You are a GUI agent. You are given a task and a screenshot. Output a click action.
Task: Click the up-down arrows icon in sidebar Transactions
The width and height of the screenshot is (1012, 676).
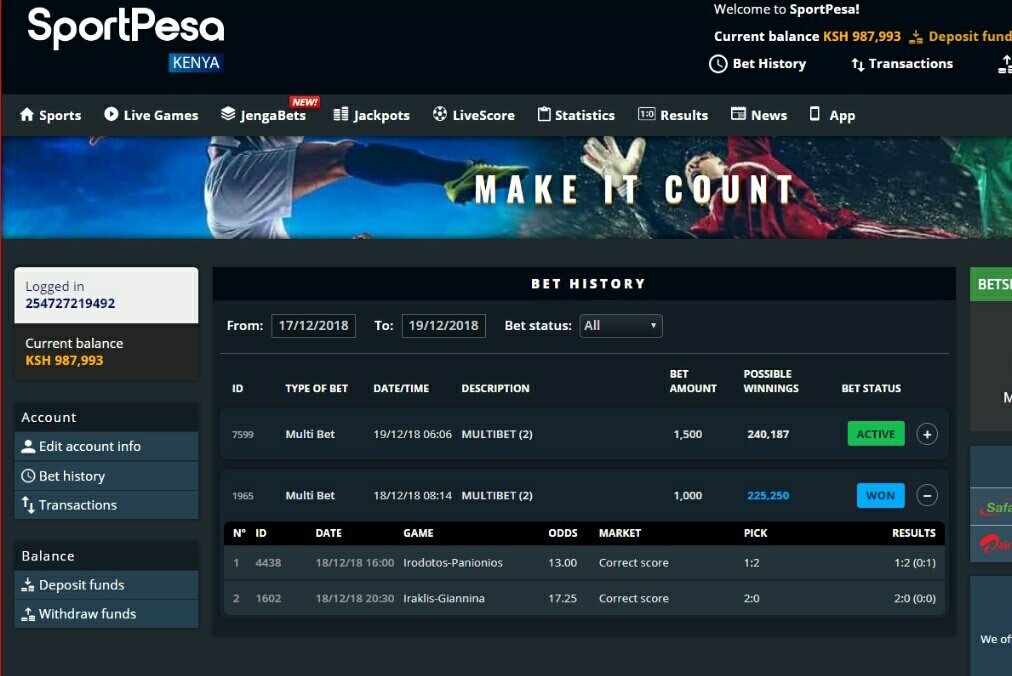(x=28, y=505)
